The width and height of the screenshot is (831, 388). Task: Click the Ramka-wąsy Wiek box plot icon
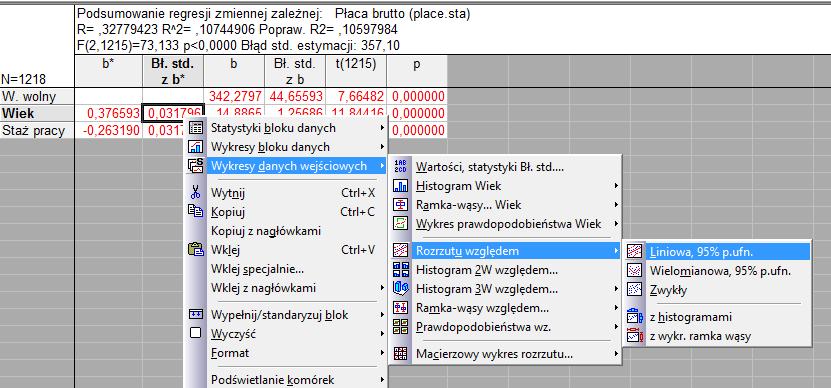click(401, 205)
